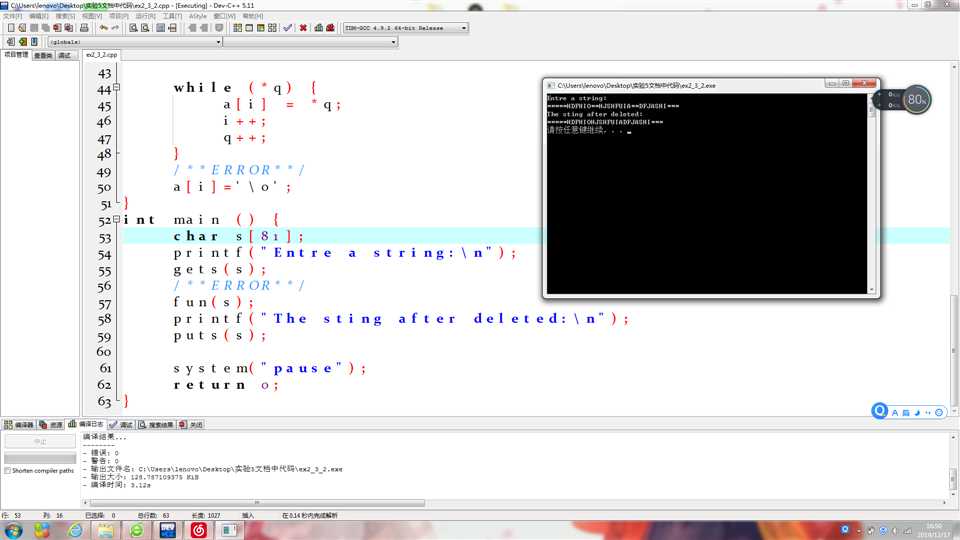Click the system tray clock
The height and width of the screenshot is (540, 960).
click(x=934, y=530)
